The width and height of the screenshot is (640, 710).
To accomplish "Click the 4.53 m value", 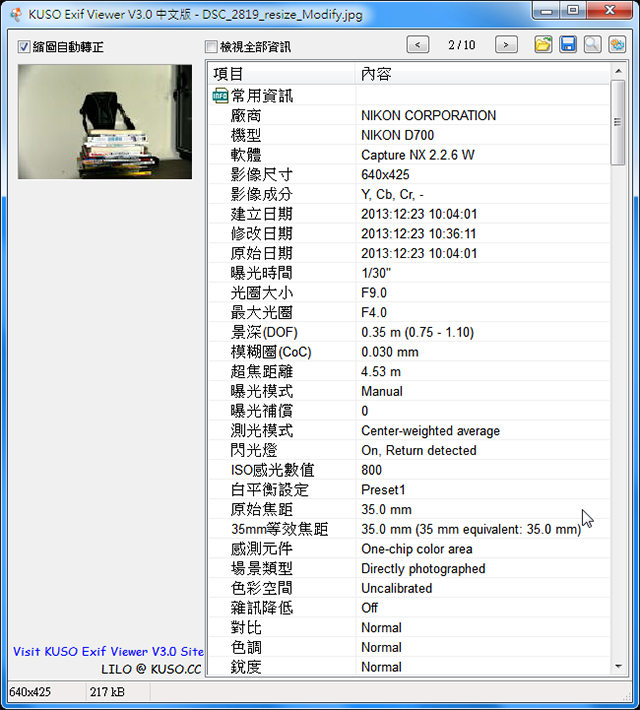I will pyautogui.click(x=381, y=371).
